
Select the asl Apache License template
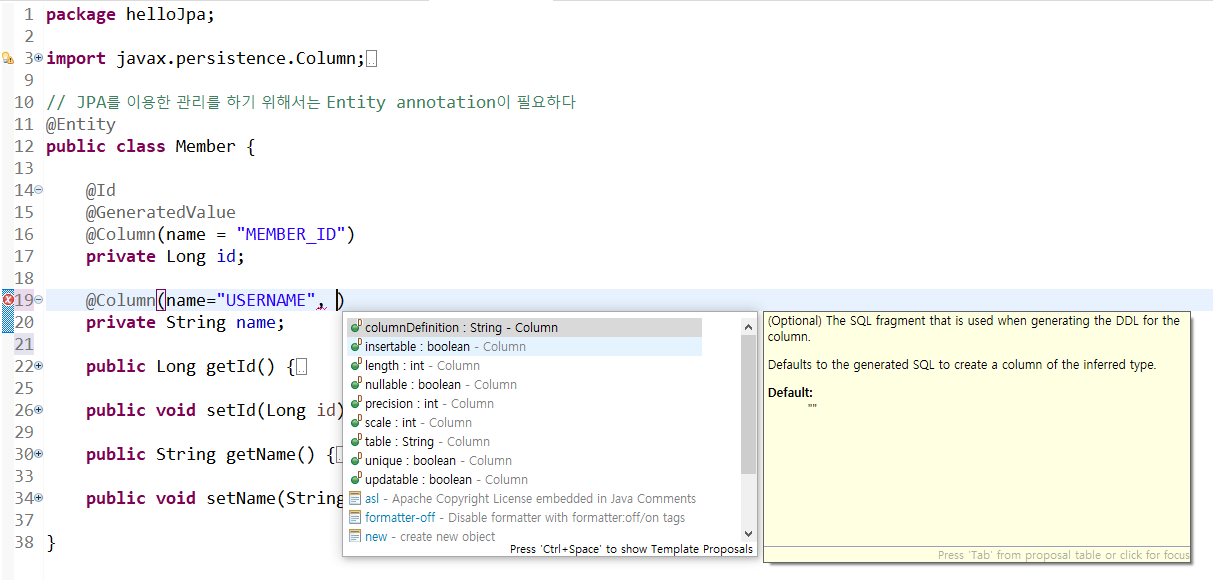525,499
